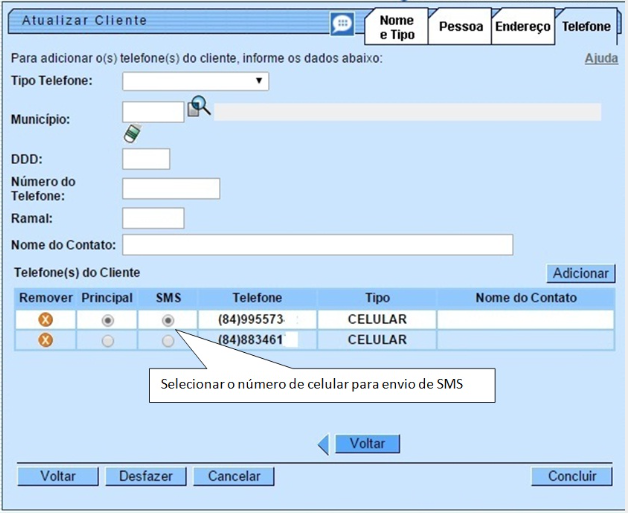
Task: Click the Remover column header
Action: point(46,298)
